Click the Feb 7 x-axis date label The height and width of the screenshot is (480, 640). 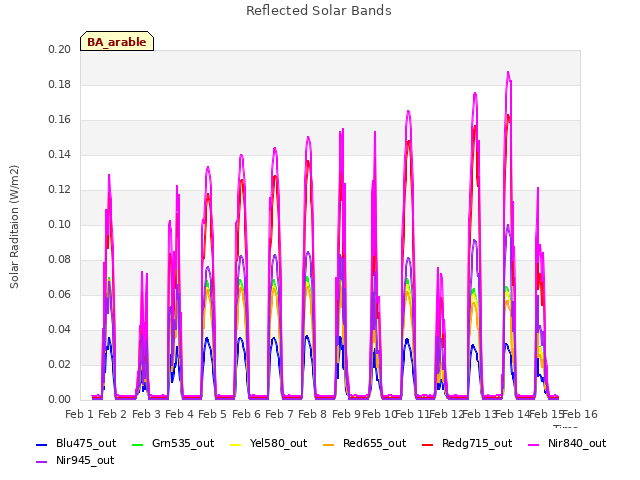pyautogui.click(x=279, y=414)
